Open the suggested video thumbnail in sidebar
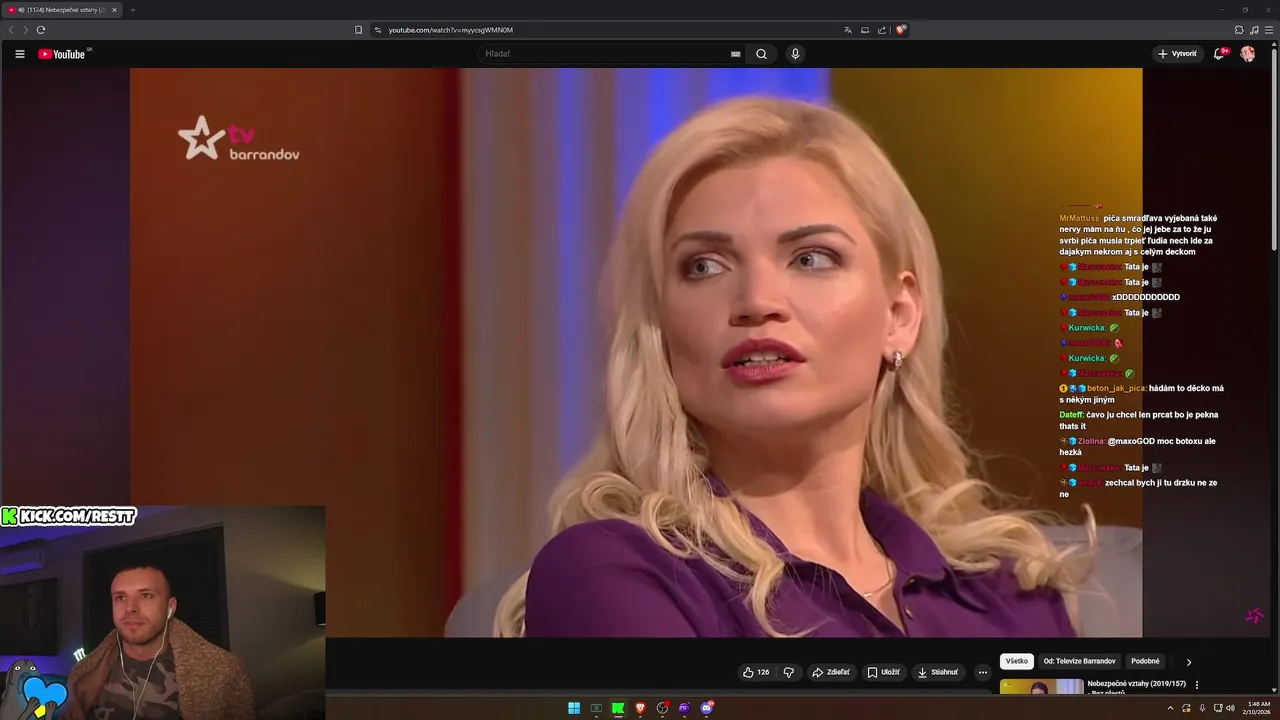This screenshot has width=1280, height=720. 1041,687
